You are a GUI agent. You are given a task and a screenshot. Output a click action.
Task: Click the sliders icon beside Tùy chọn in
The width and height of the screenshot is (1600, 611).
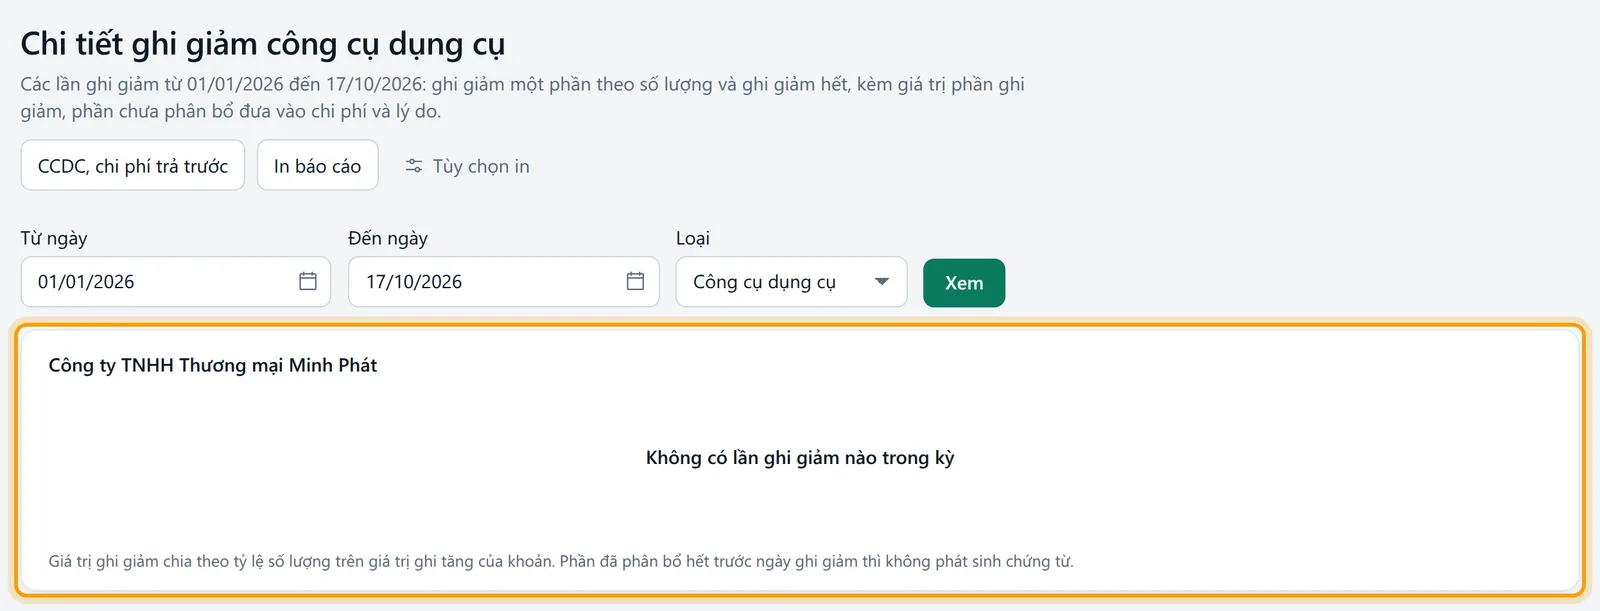tap(414, 166)
